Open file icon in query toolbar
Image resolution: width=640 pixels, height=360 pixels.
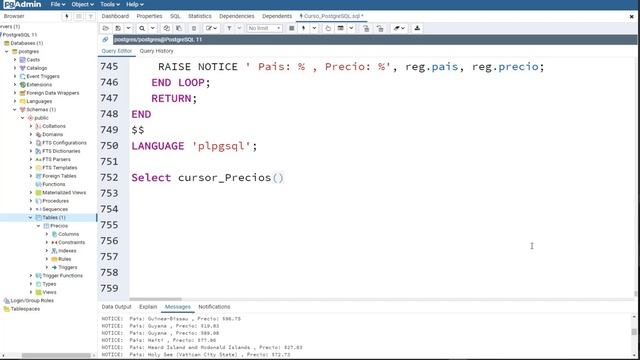click(x=106, y=28)
